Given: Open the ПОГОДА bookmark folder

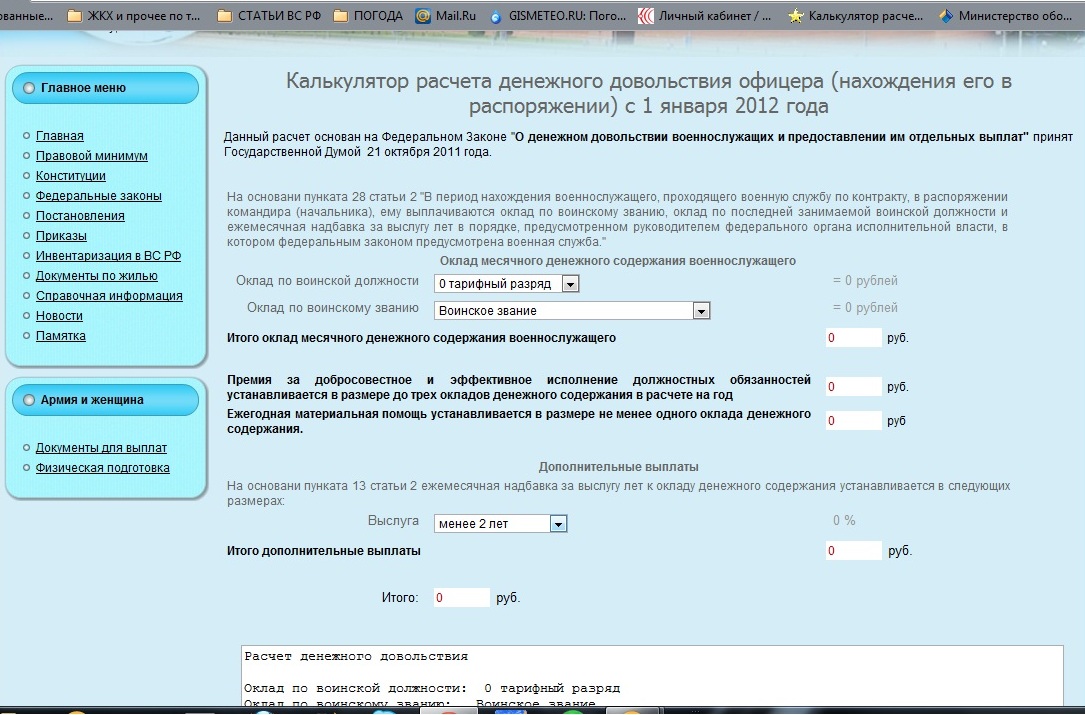Looking at the screenshot, I should (x=368, y=16).
